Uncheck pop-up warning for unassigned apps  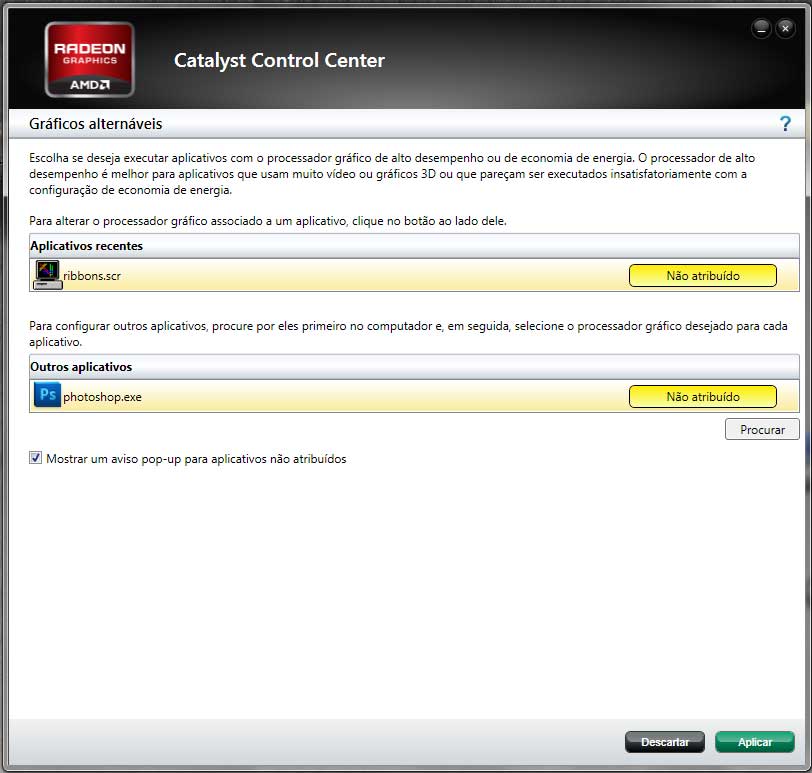35,458
